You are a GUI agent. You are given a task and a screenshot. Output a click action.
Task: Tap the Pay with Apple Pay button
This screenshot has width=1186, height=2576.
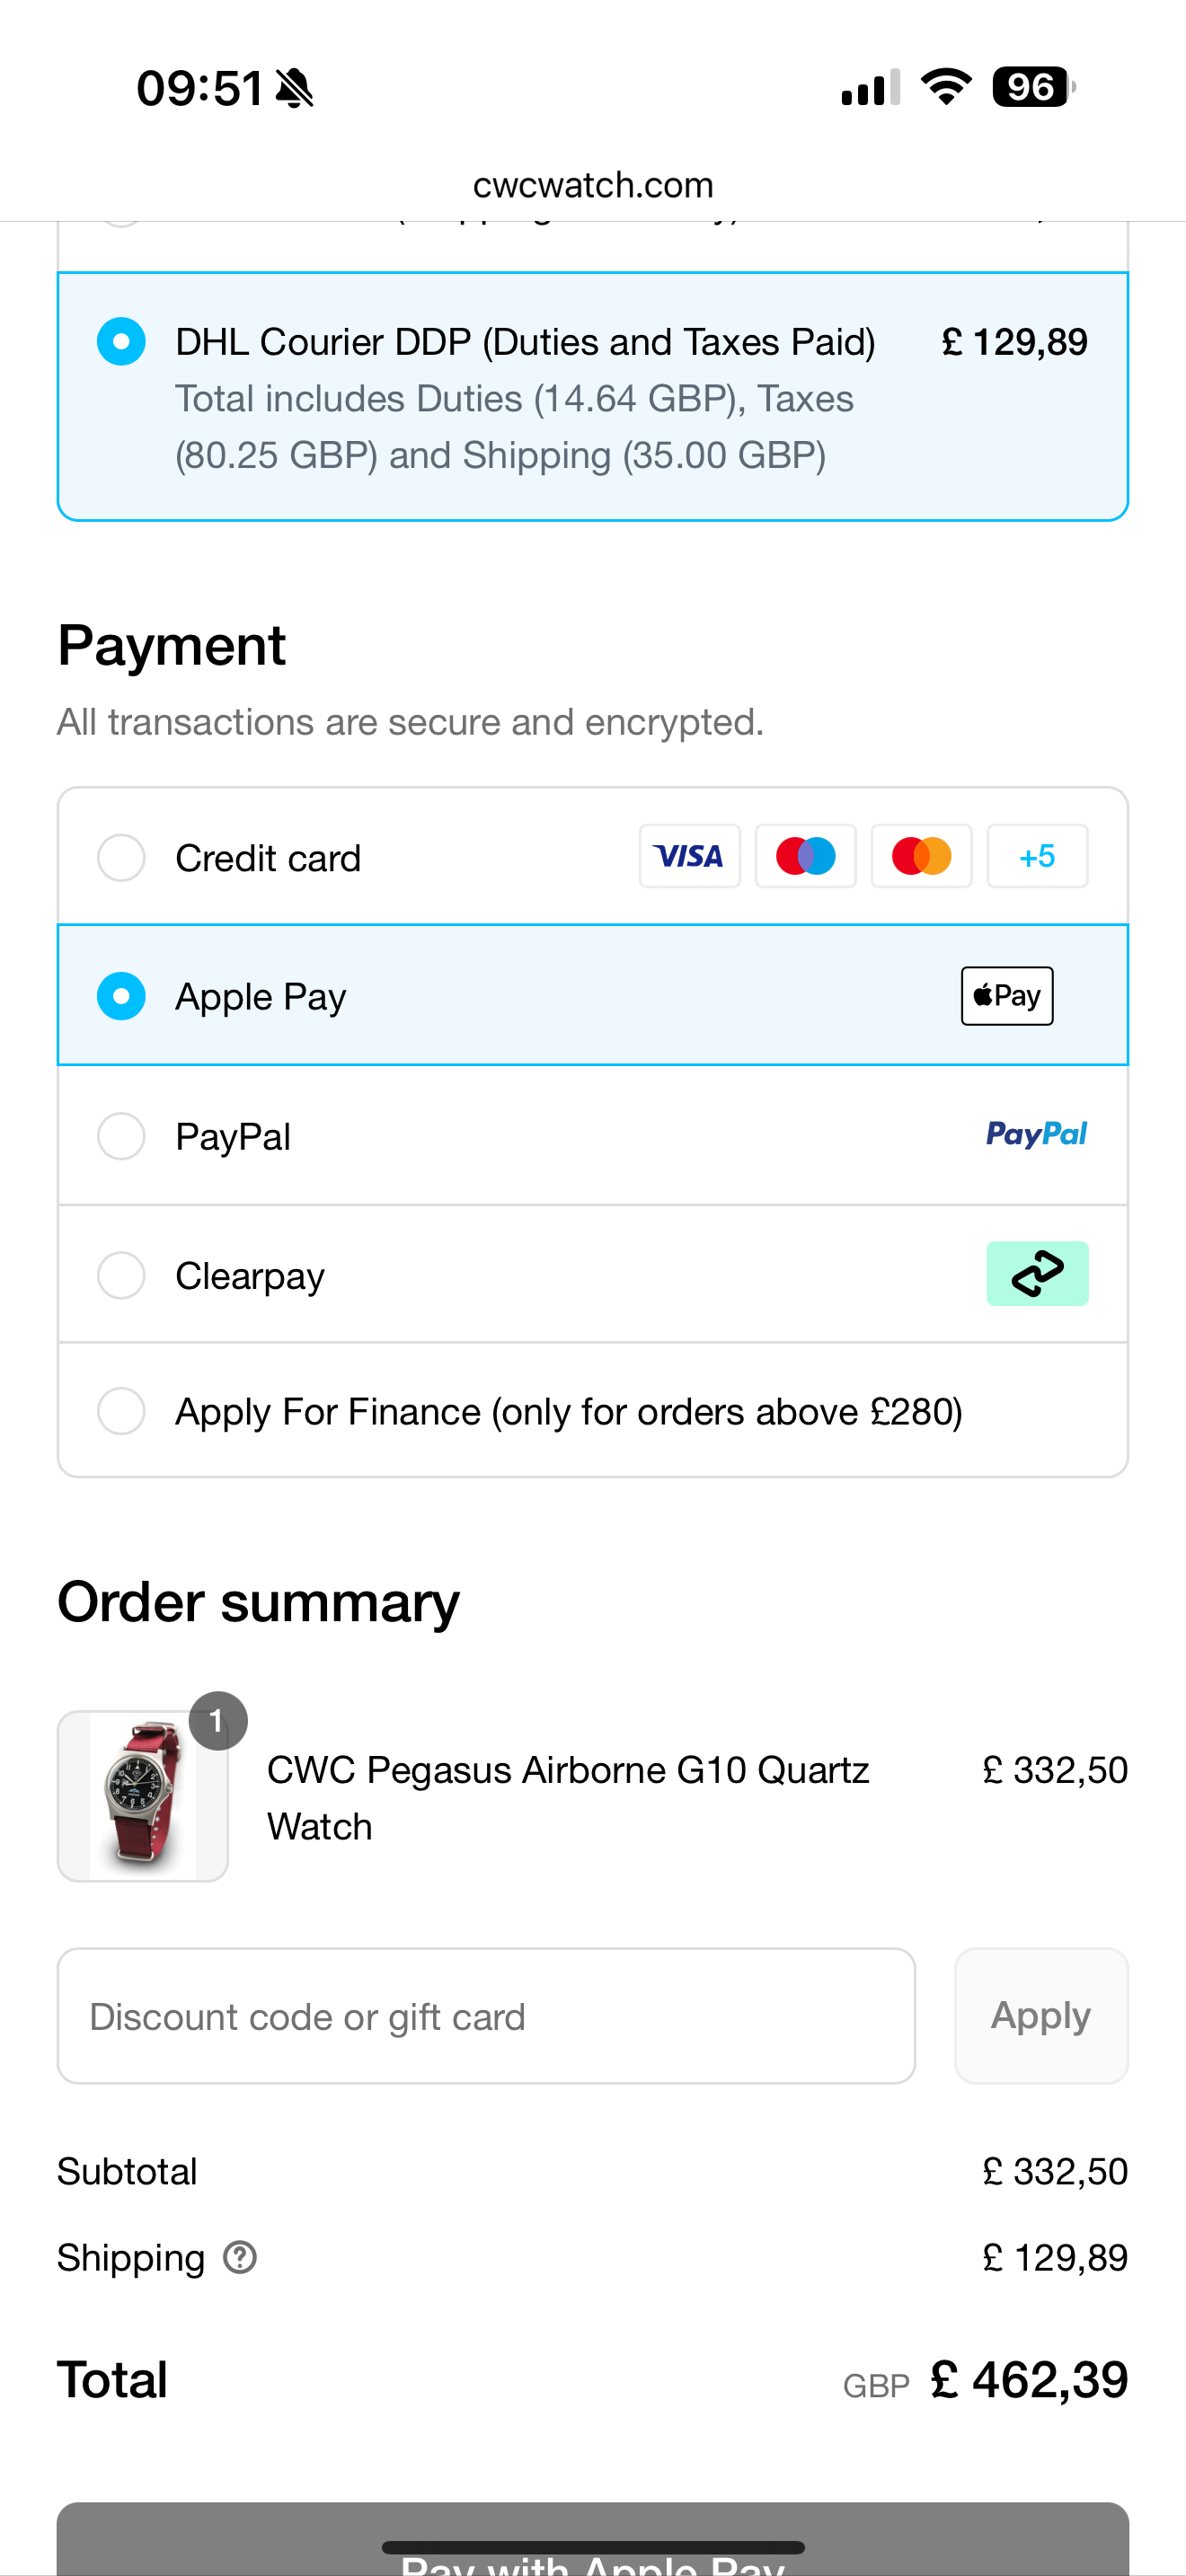[x=593, y=2540]
